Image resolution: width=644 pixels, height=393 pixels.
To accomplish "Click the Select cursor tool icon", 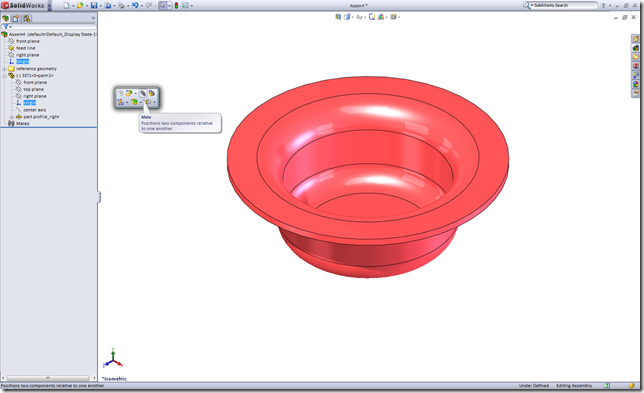I will 163,5.
